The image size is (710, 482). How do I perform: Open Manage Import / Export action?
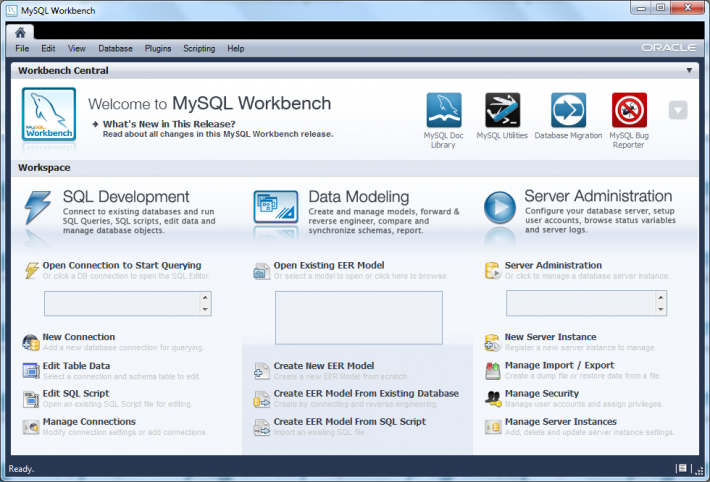[560, 365]
